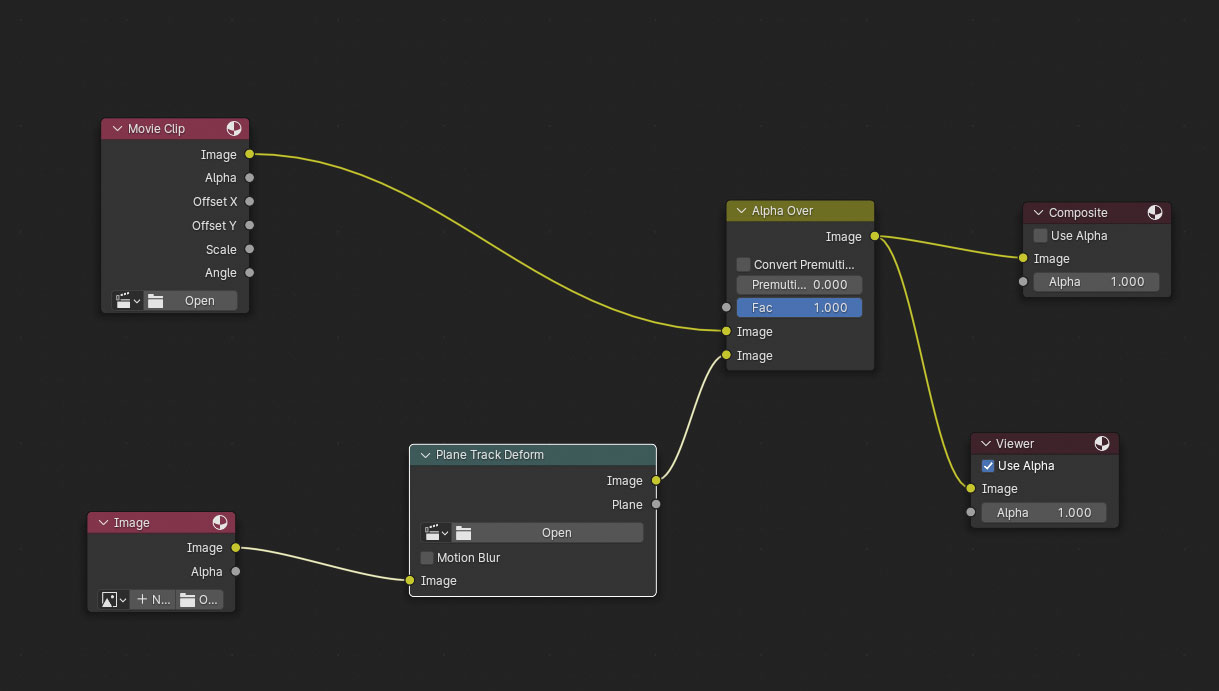Collapse the Plane Track Deform node
Viewport: 1219px width, 691px height.
pos(425,455)
